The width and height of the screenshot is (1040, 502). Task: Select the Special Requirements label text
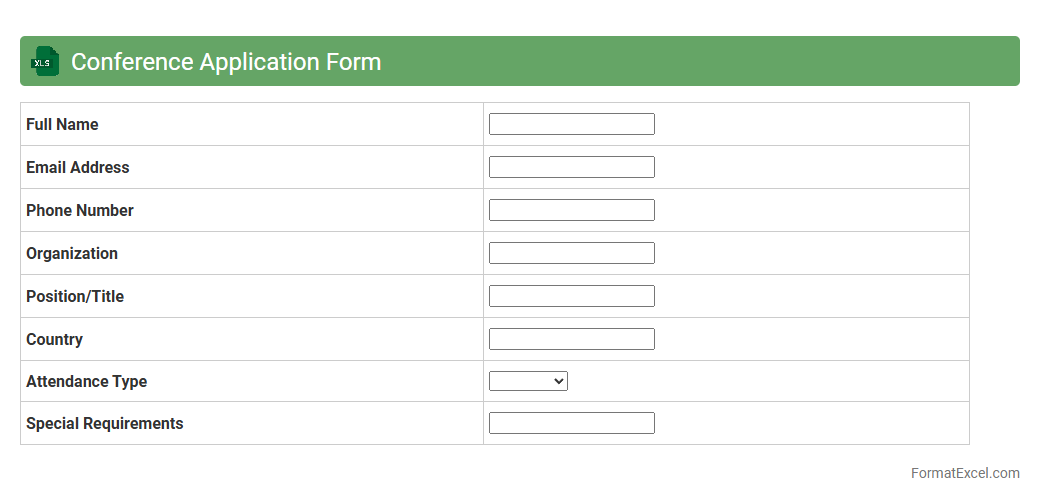coord(104,423)
